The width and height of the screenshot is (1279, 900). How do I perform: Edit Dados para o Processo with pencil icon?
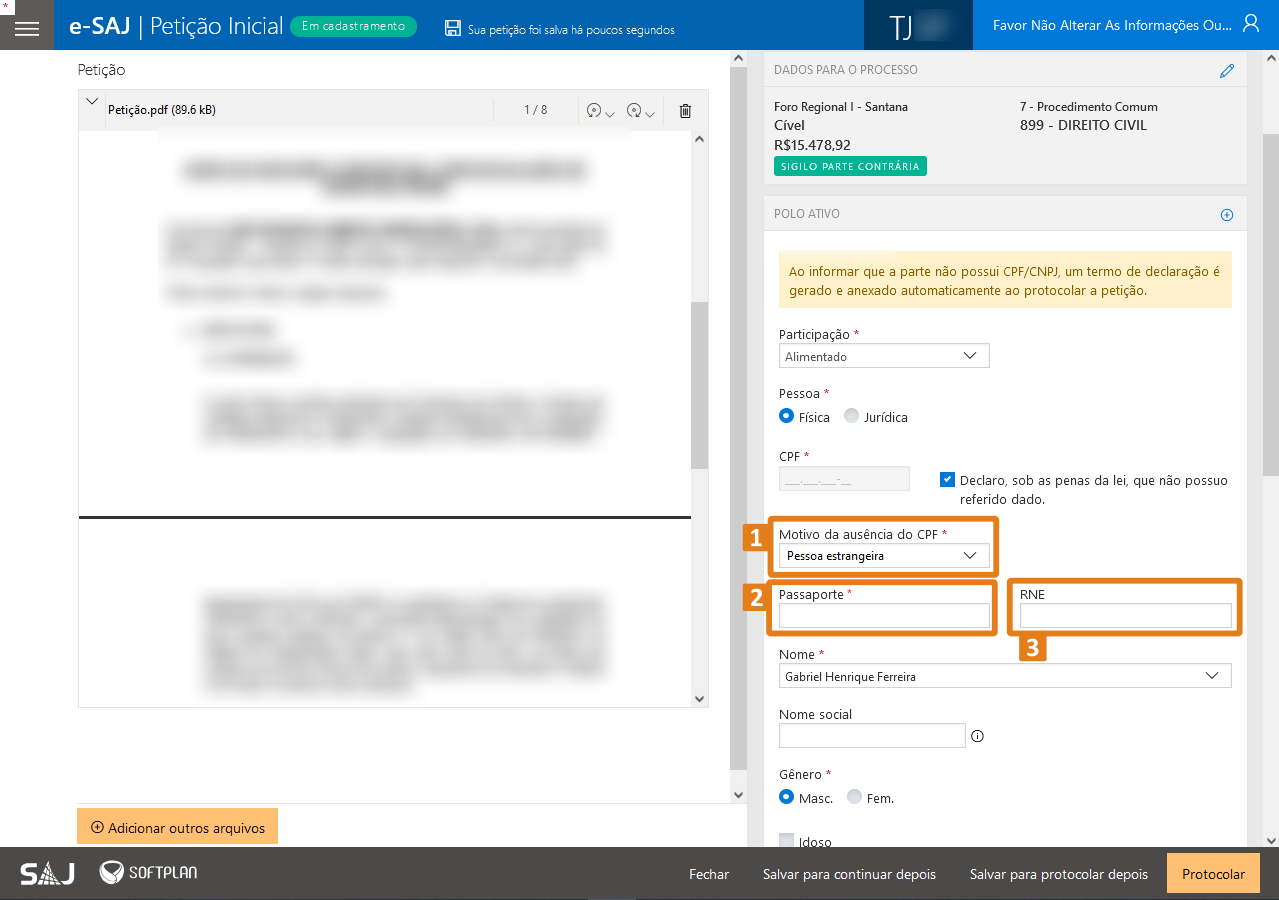[x=1227, y=71]
